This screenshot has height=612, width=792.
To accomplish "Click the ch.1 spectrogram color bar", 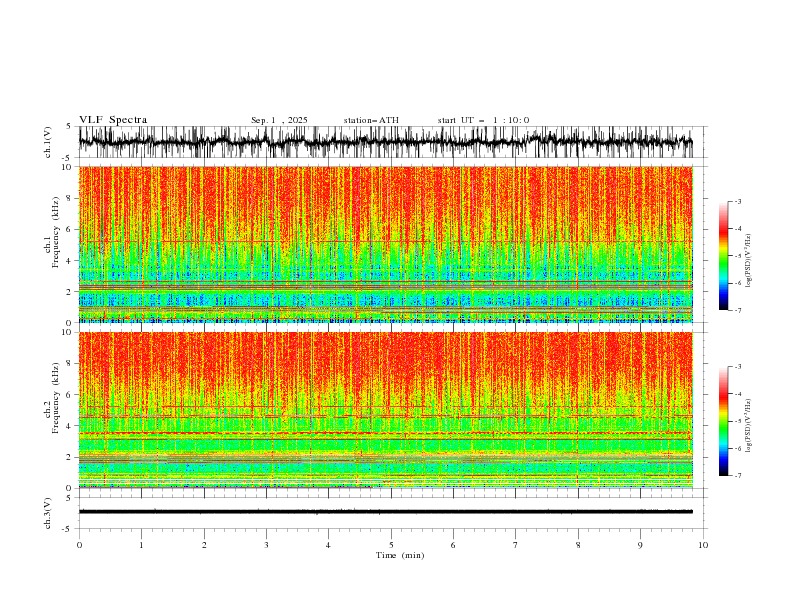I will 724,256.
